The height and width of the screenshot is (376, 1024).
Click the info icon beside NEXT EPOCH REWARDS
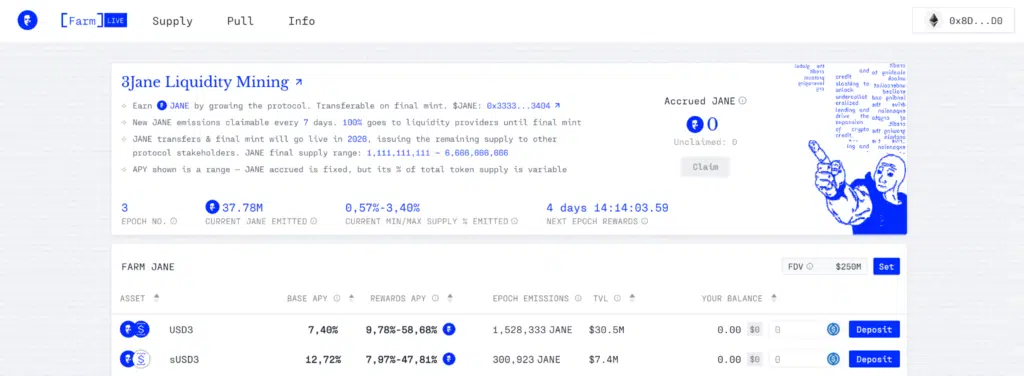click(x=645, y=221)
